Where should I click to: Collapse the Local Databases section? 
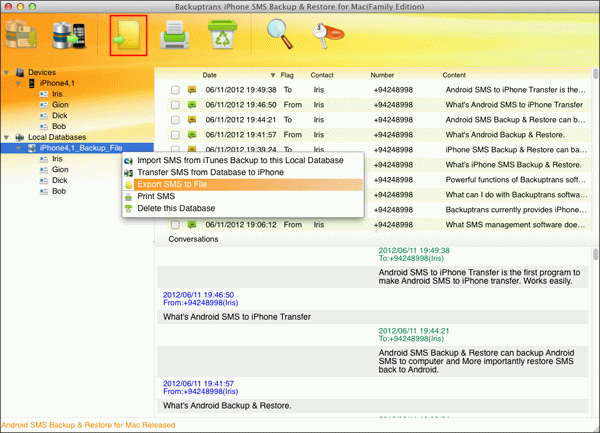[7, 137]
